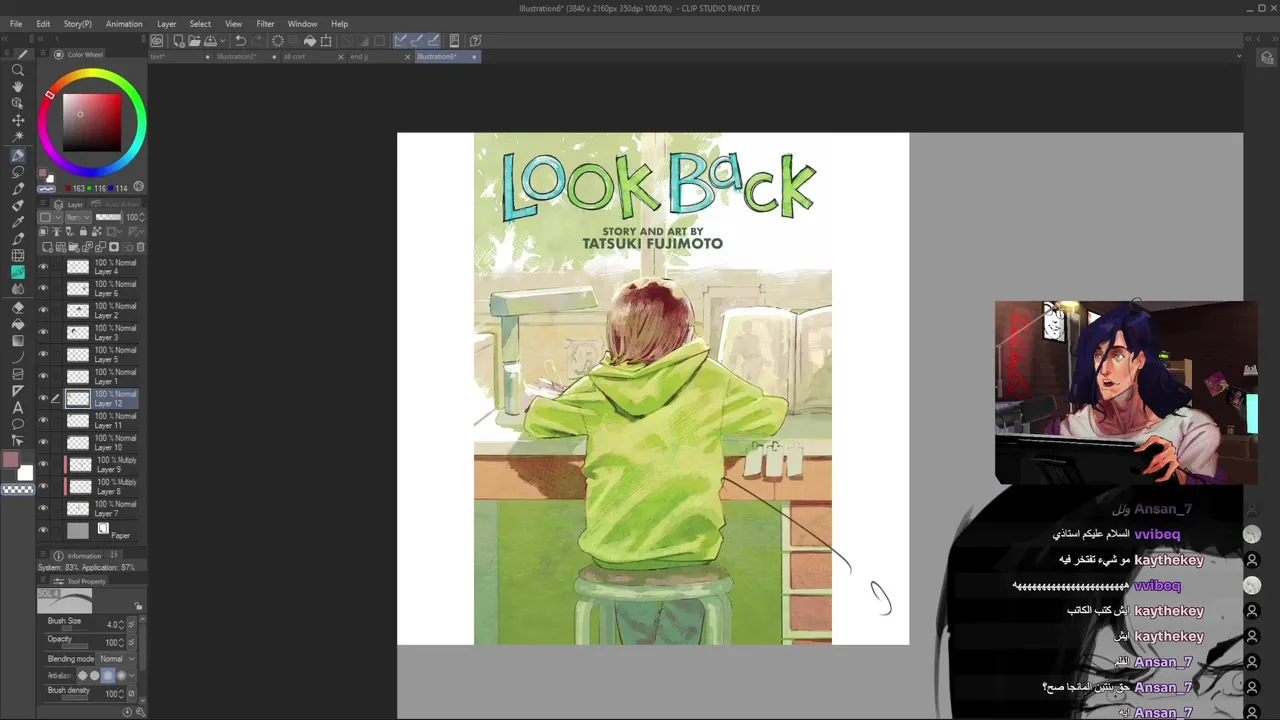The height and width of the screenshot is (720, 1280).
Task: Open the Filter menu
Action: coord(265,24)
